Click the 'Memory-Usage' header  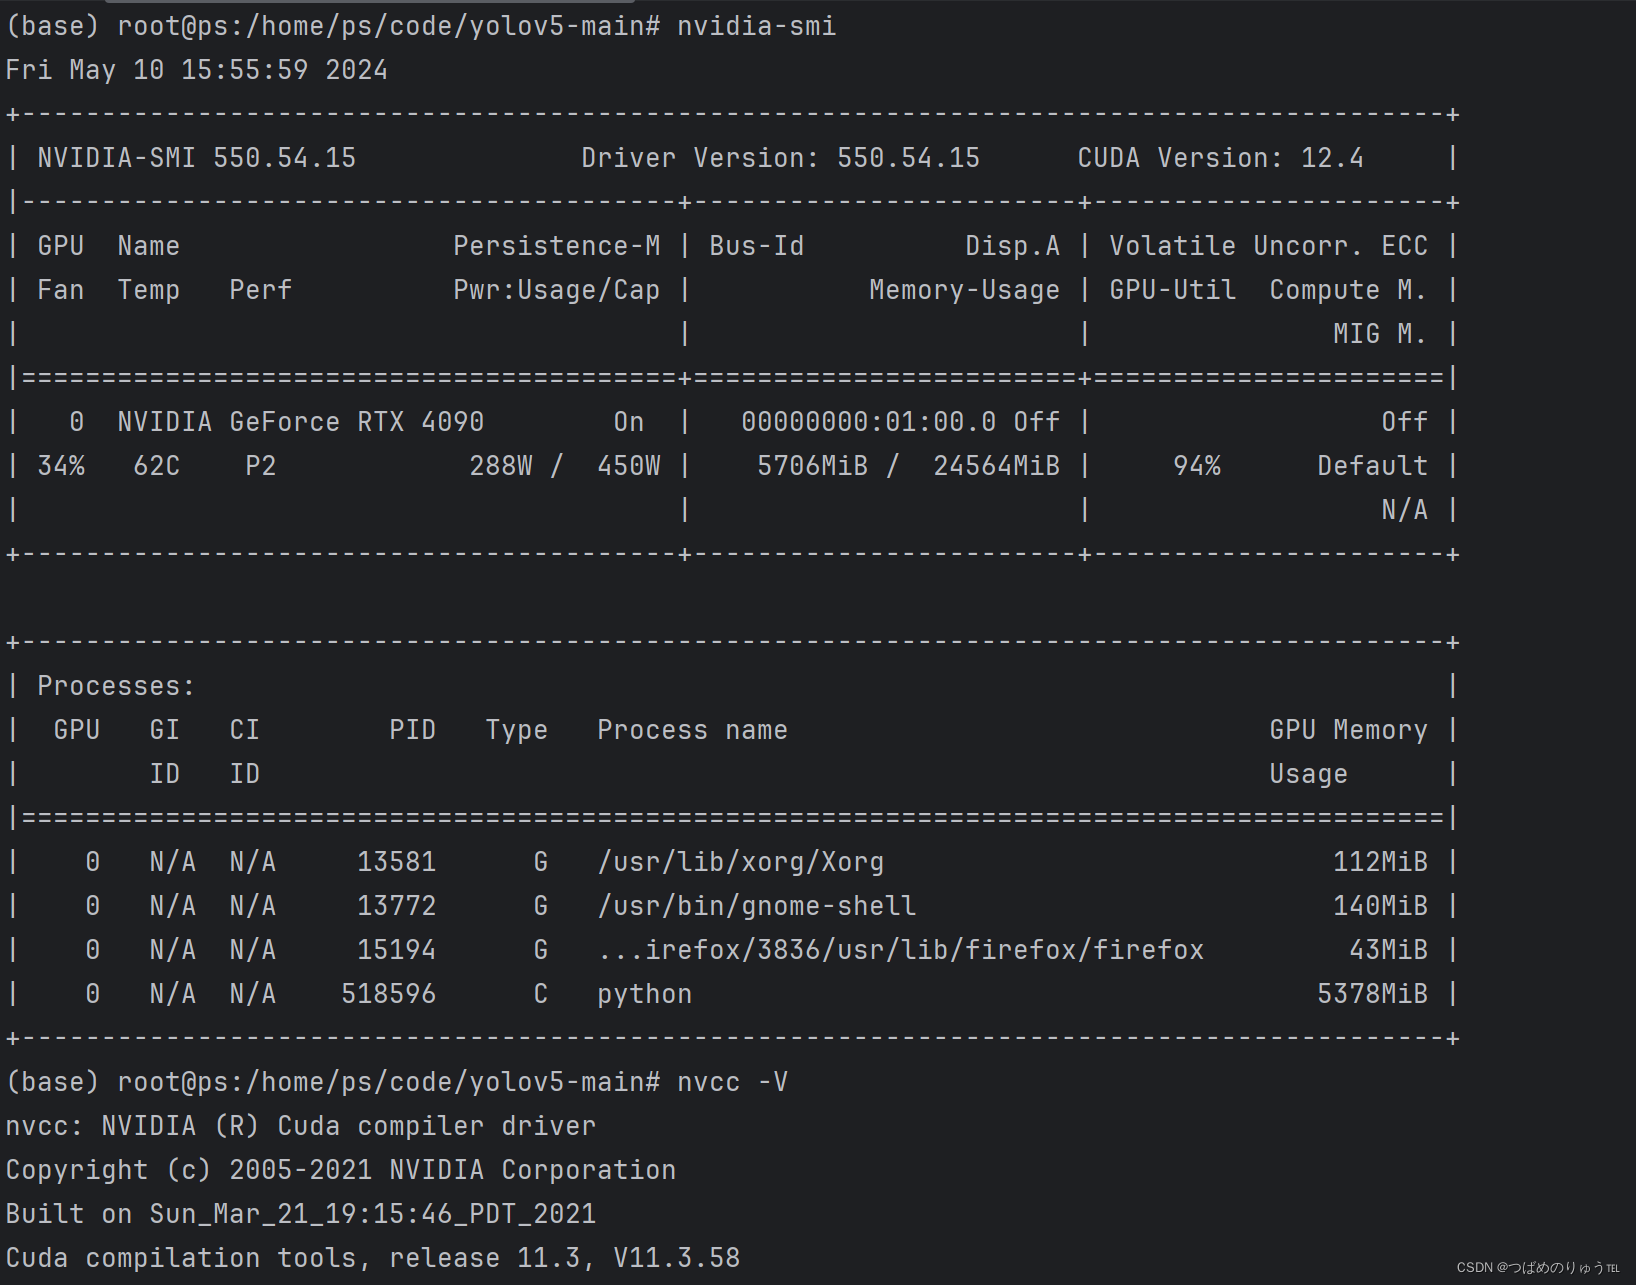(x=965, y=290)
